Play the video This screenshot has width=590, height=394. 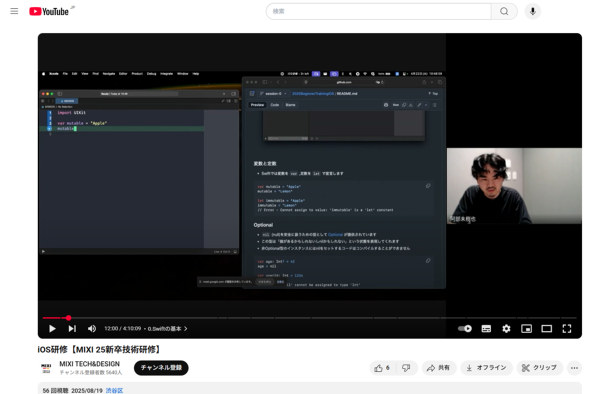[52, 329]
